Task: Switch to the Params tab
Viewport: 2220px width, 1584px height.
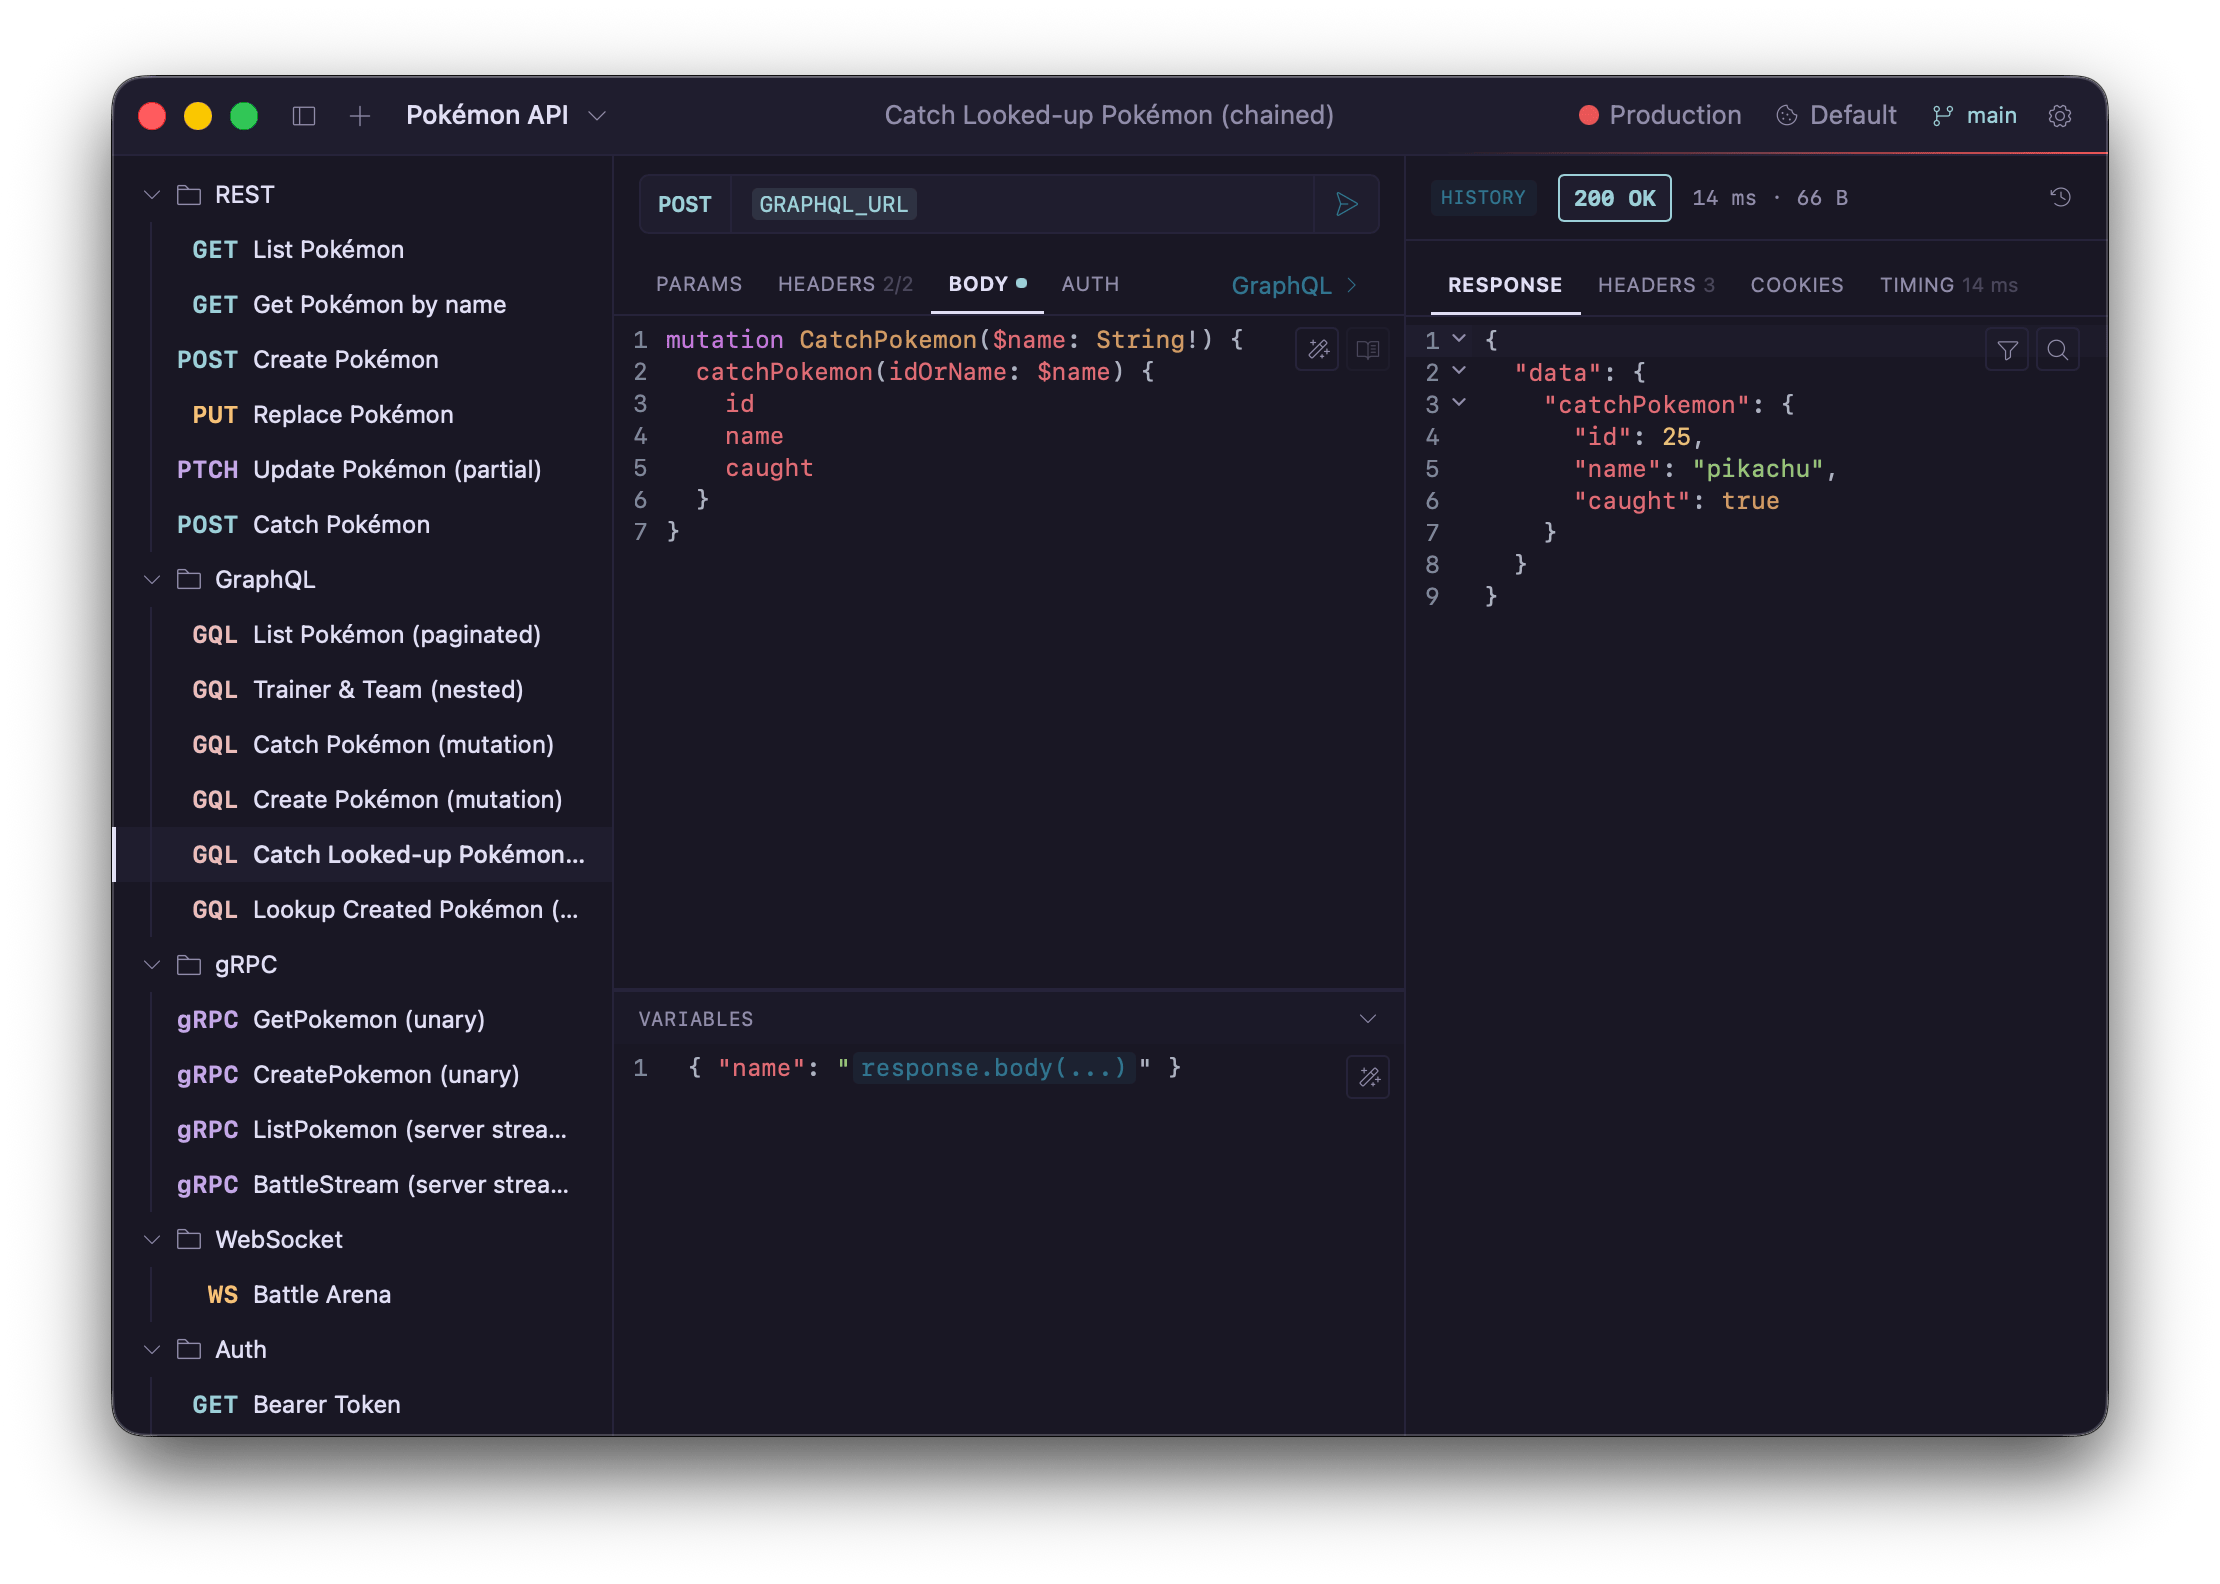Action: point(699,285)
